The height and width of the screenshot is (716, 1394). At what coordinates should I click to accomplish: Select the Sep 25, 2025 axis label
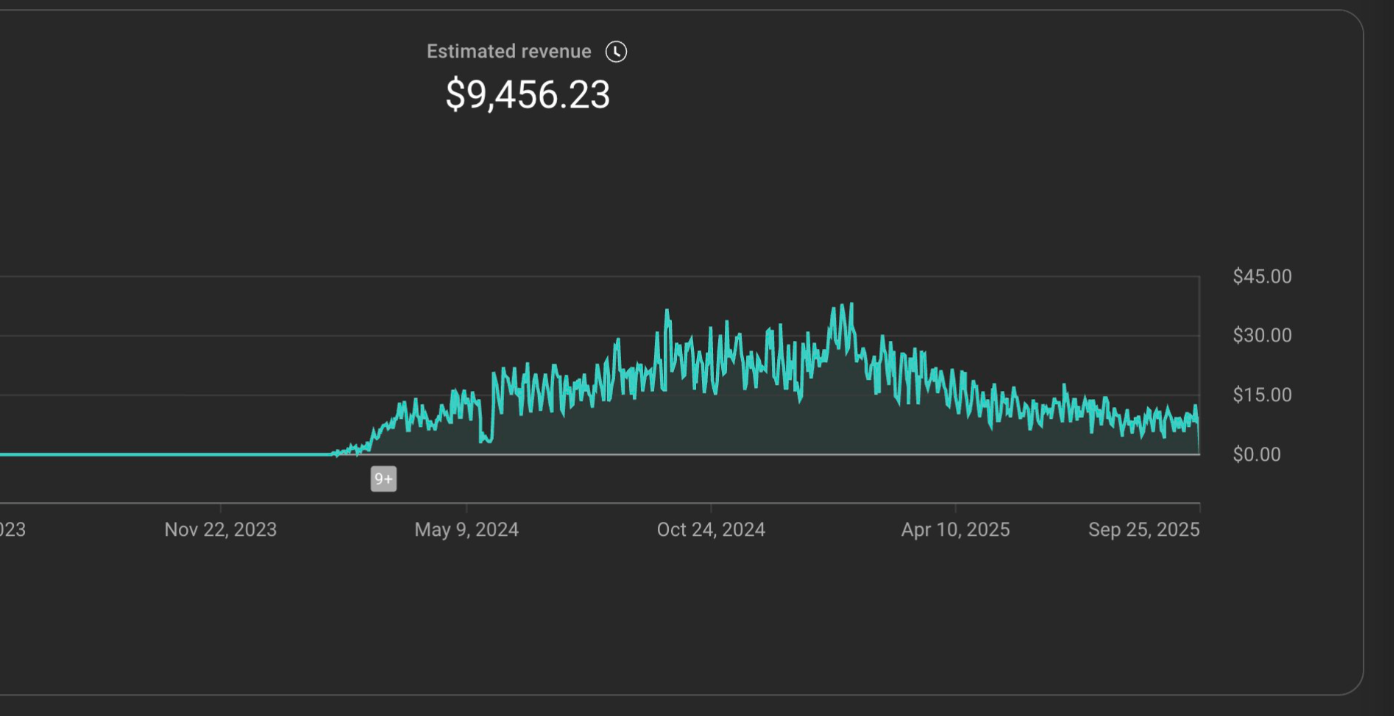click(x=1144, y=529)
